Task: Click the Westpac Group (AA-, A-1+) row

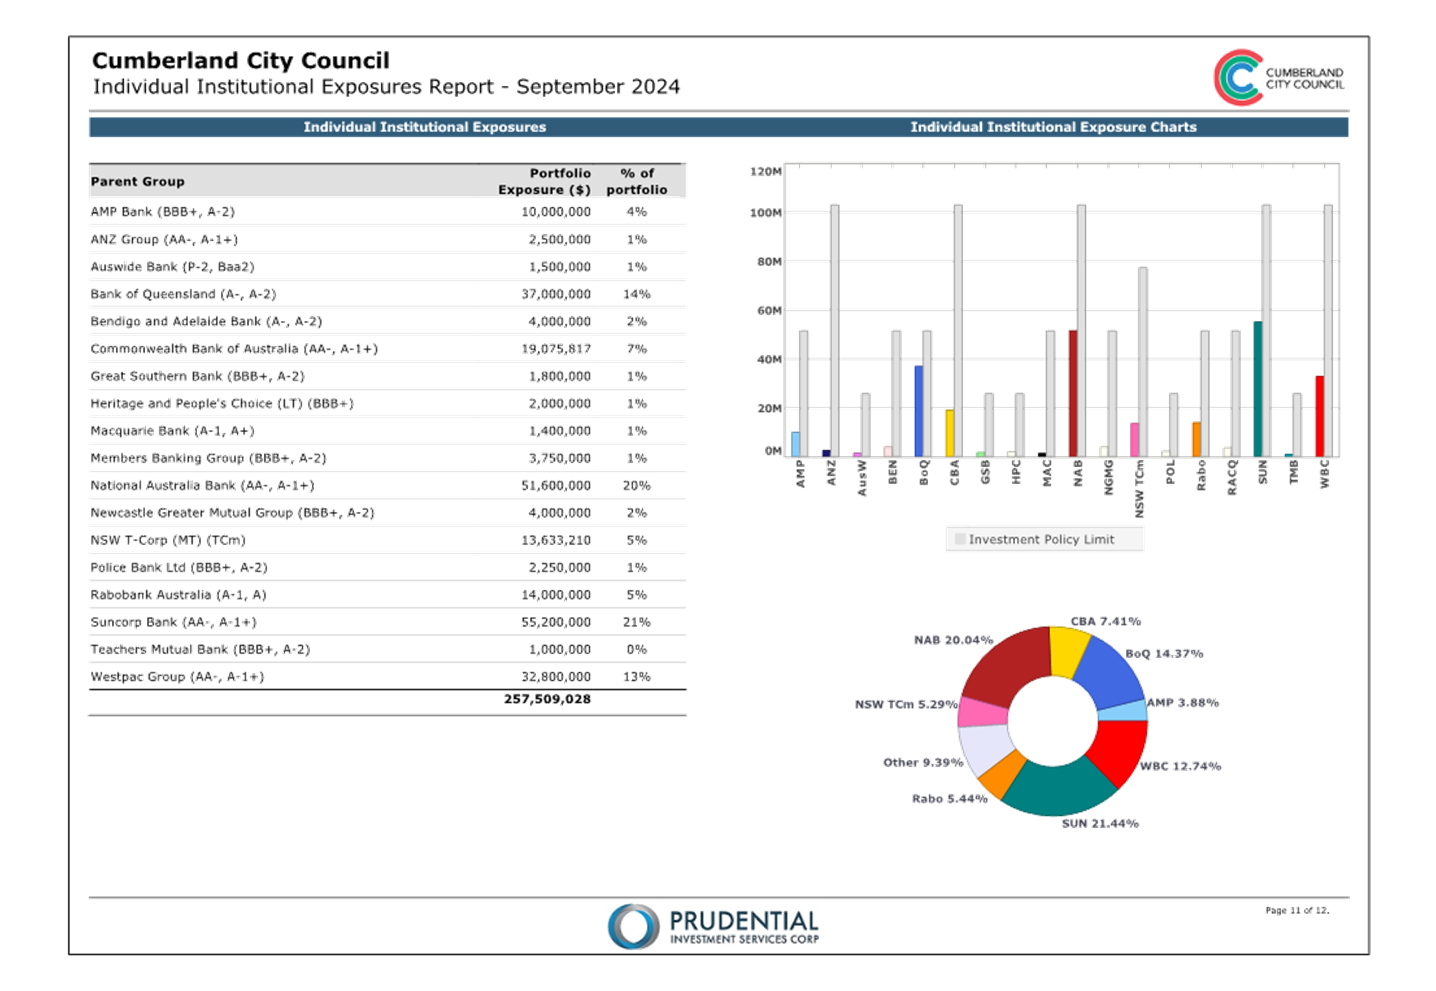Action: [x=387, y=676]
